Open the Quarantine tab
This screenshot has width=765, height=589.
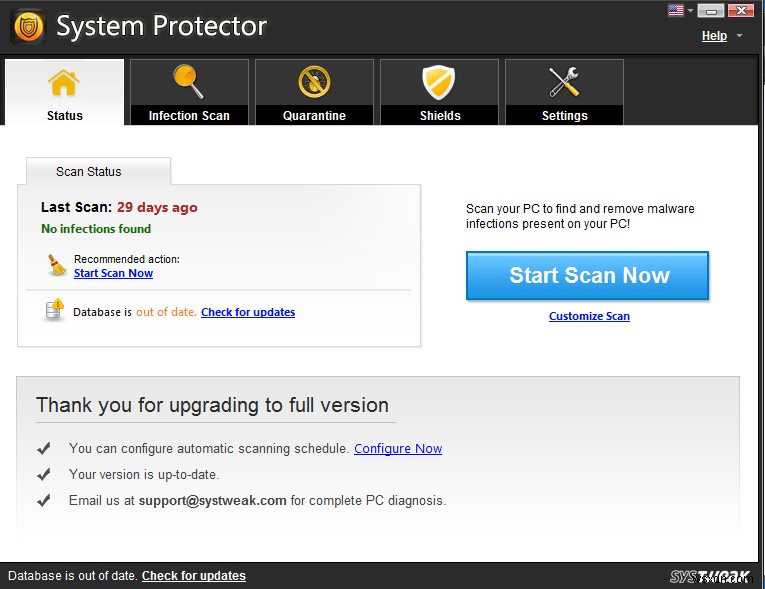point(314,92)
